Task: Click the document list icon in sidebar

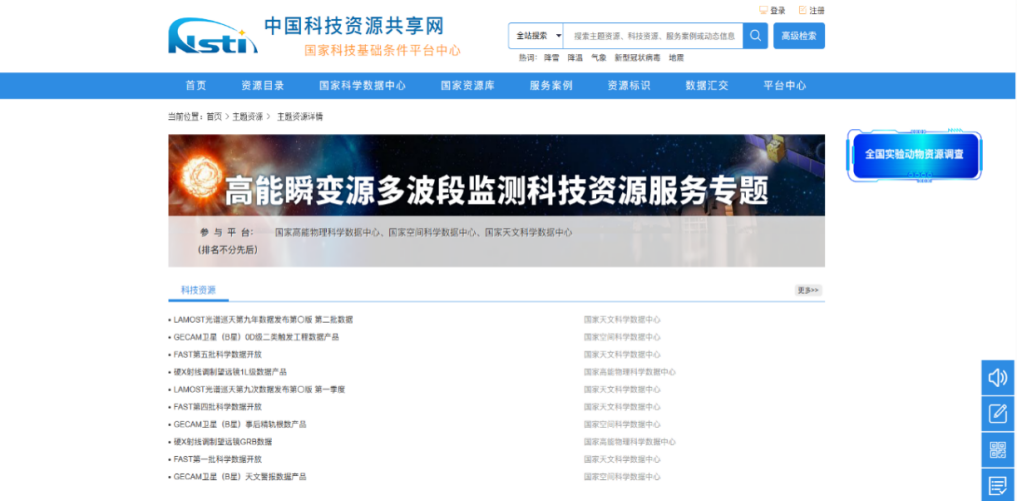Action: 997,485
